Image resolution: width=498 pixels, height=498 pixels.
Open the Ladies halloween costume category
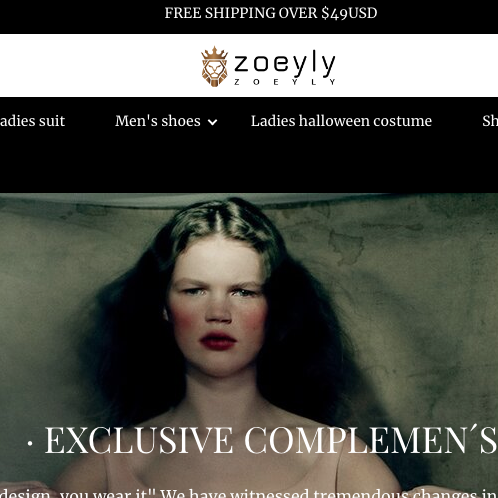(x=341, y=121)
